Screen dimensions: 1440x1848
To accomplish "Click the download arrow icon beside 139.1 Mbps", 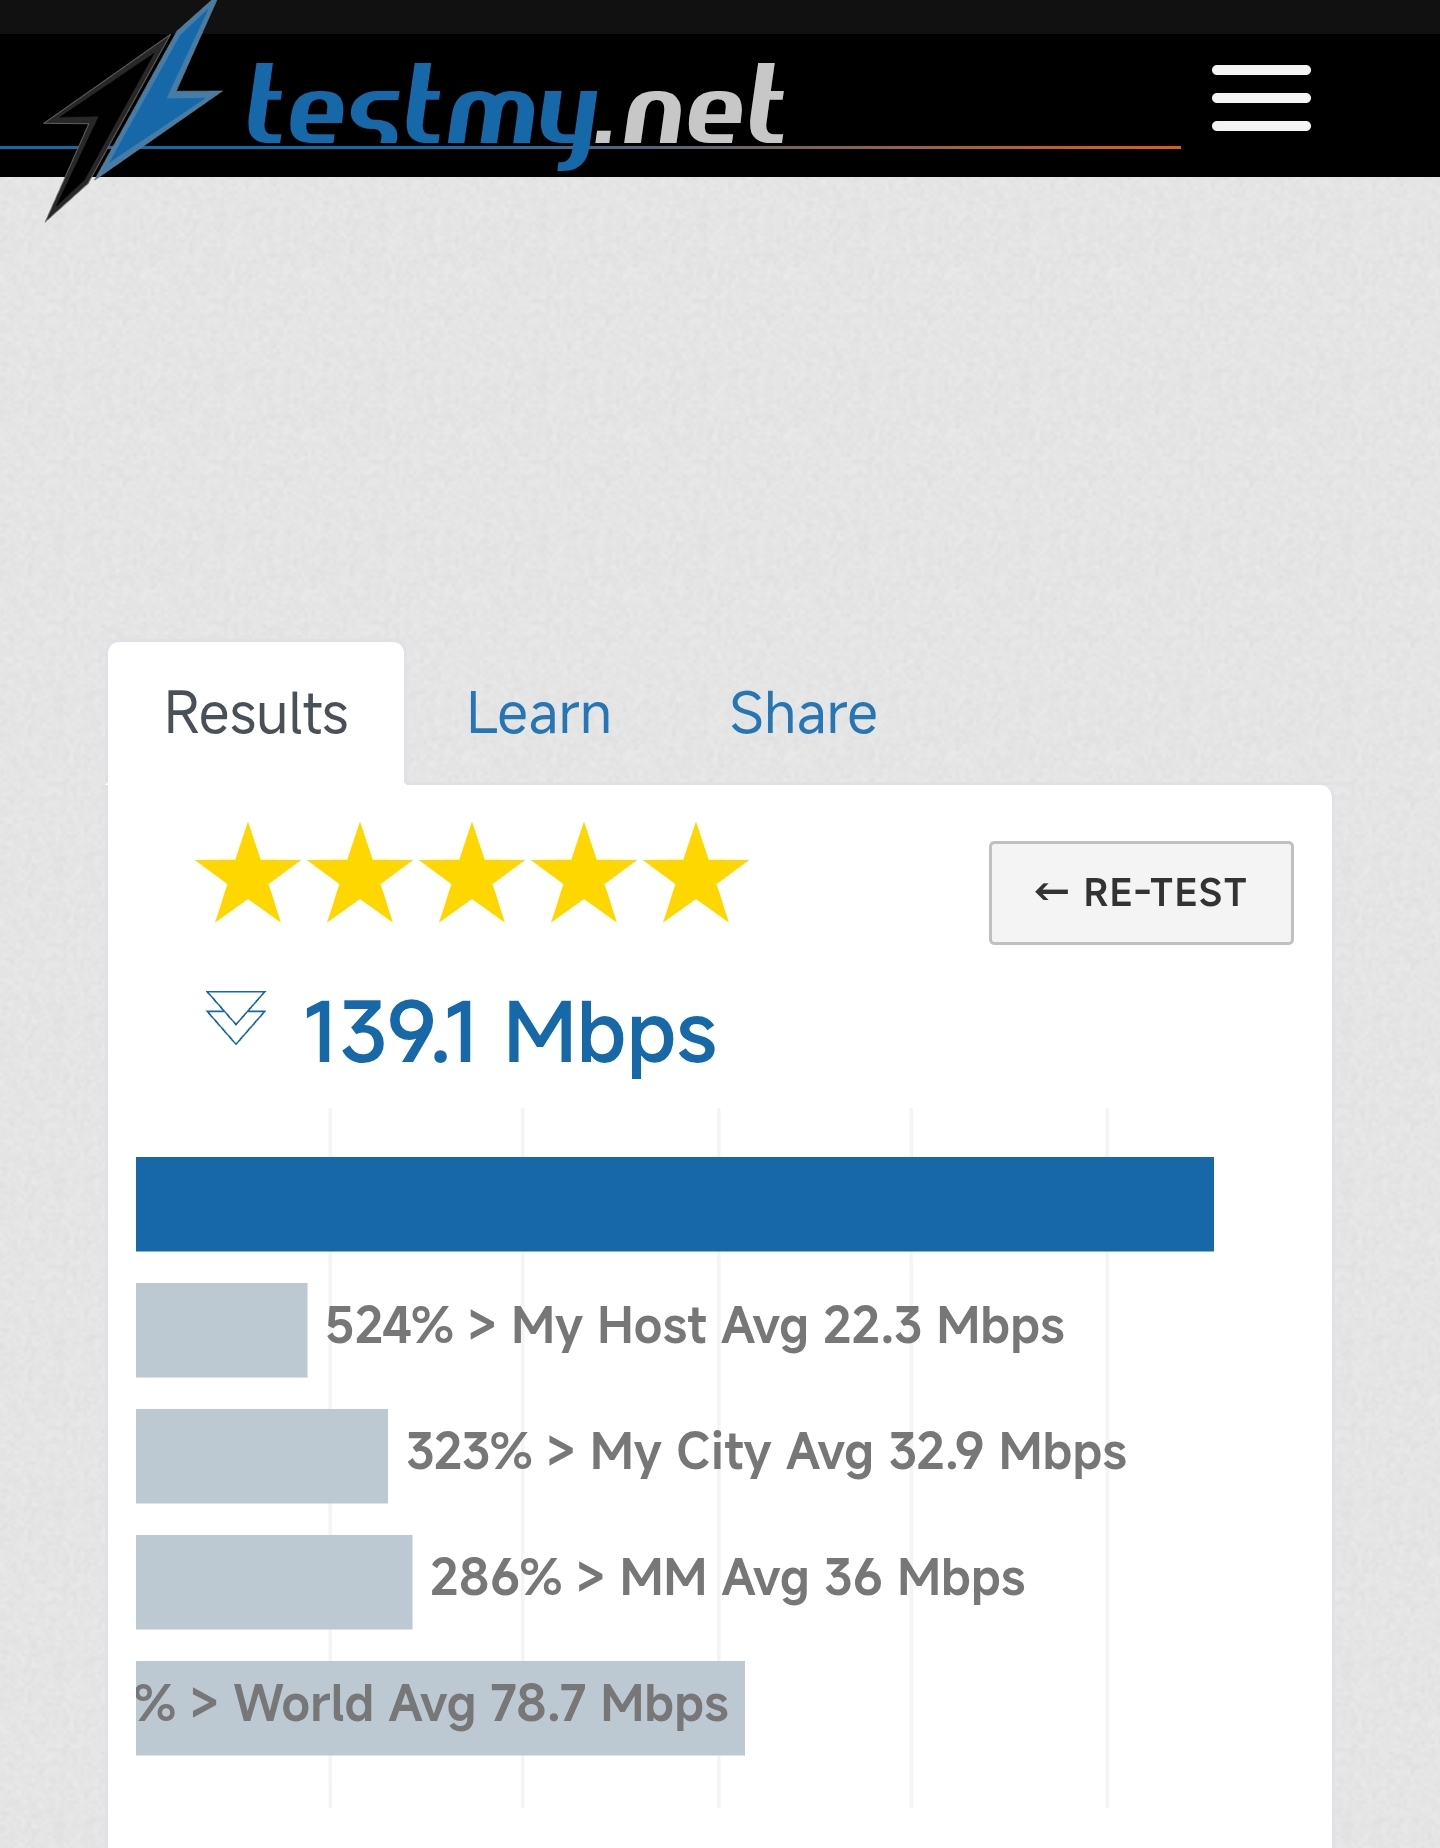I will click(236, 1017).
